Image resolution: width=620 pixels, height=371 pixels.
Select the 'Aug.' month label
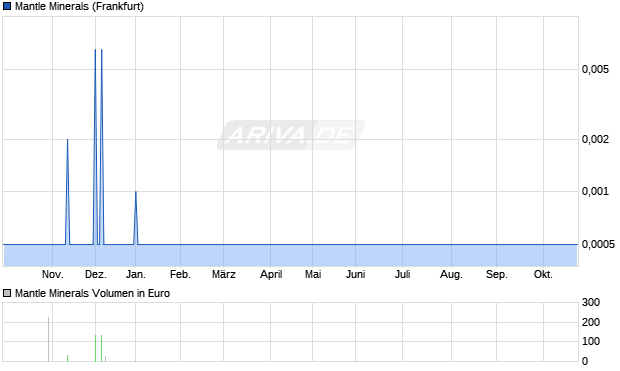(x=451, y=274)
